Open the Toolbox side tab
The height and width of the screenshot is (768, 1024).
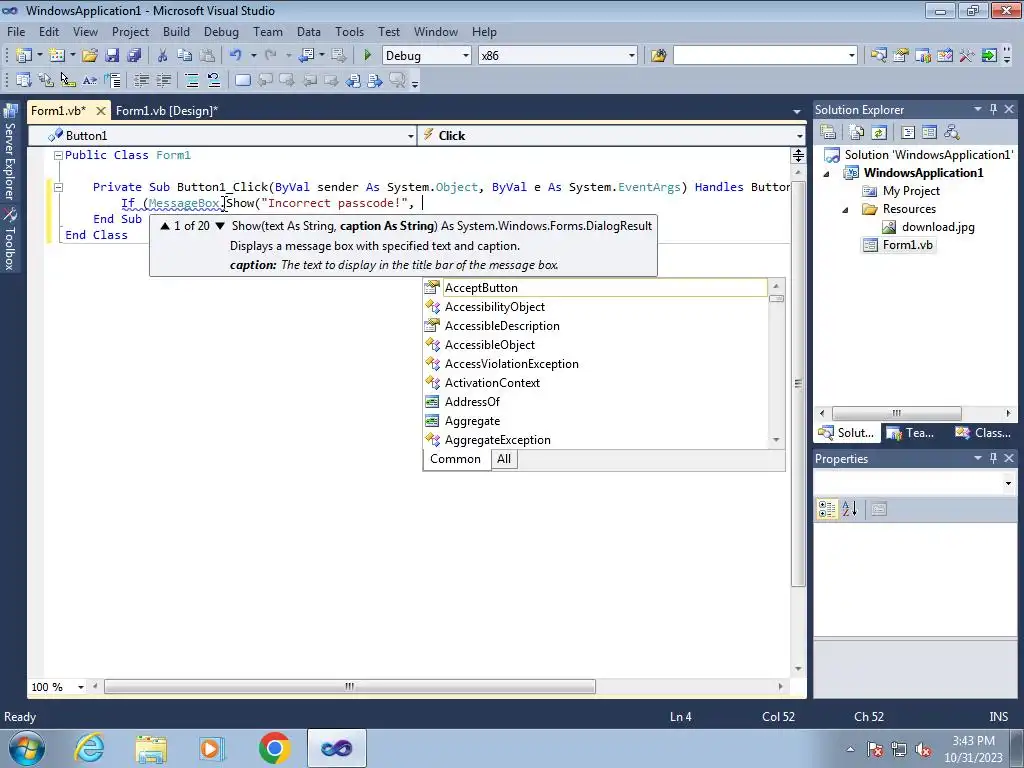click(10, 239)
